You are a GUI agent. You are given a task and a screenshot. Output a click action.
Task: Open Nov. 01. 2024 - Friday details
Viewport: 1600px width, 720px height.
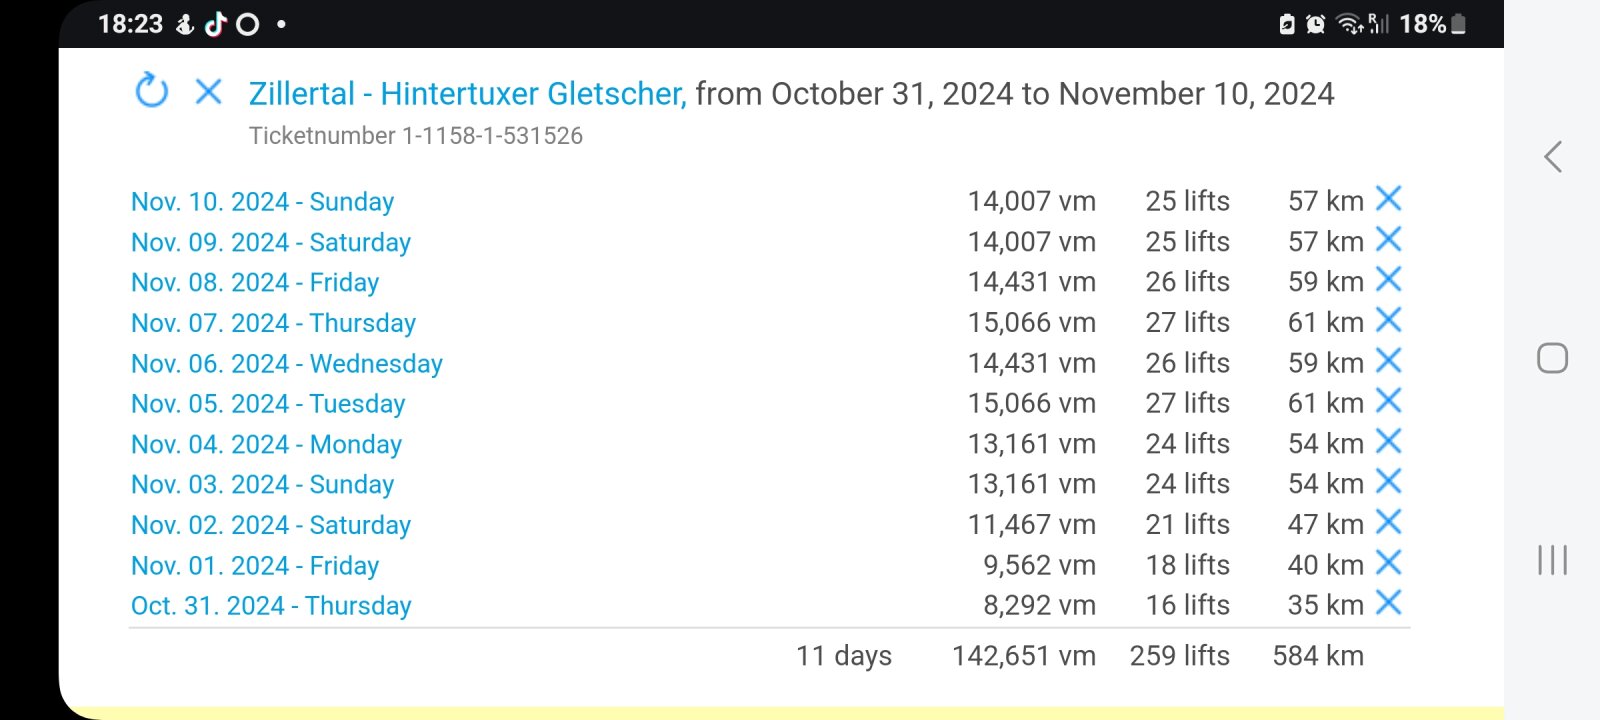255,566
